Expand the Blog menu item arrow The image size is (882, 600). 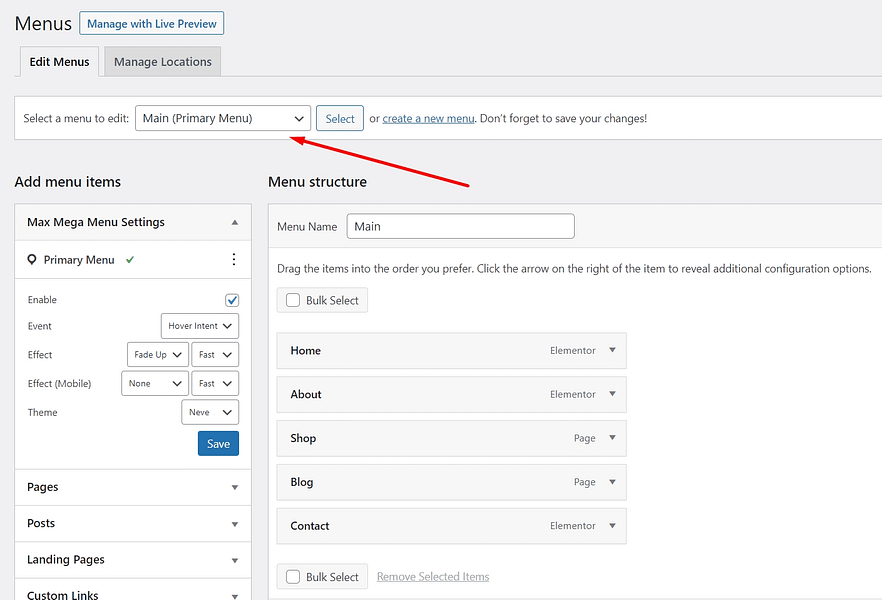point(612,482)
